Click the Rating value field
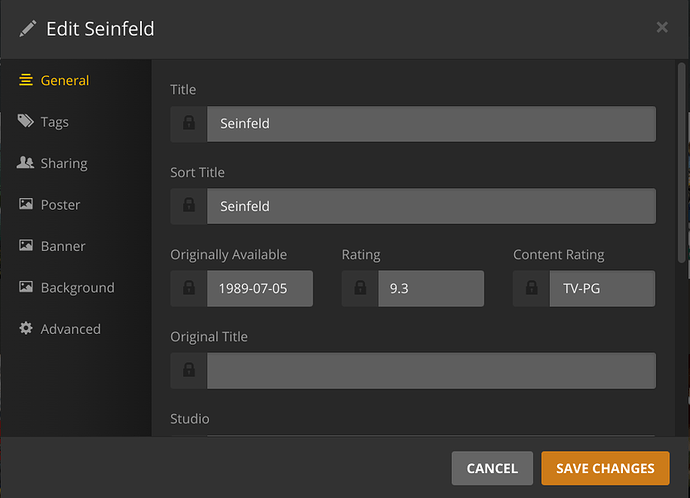The width and height of the screenshot is (690, 498). (x=431, y=289)
